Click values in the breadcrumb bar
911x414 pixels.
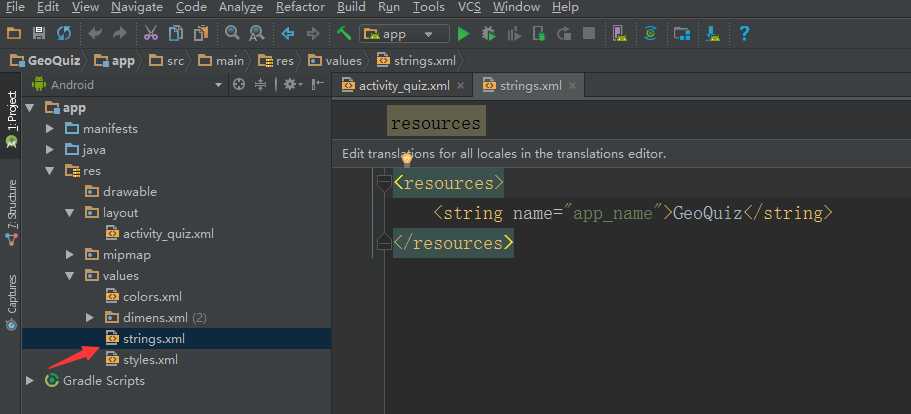(335, 60)
